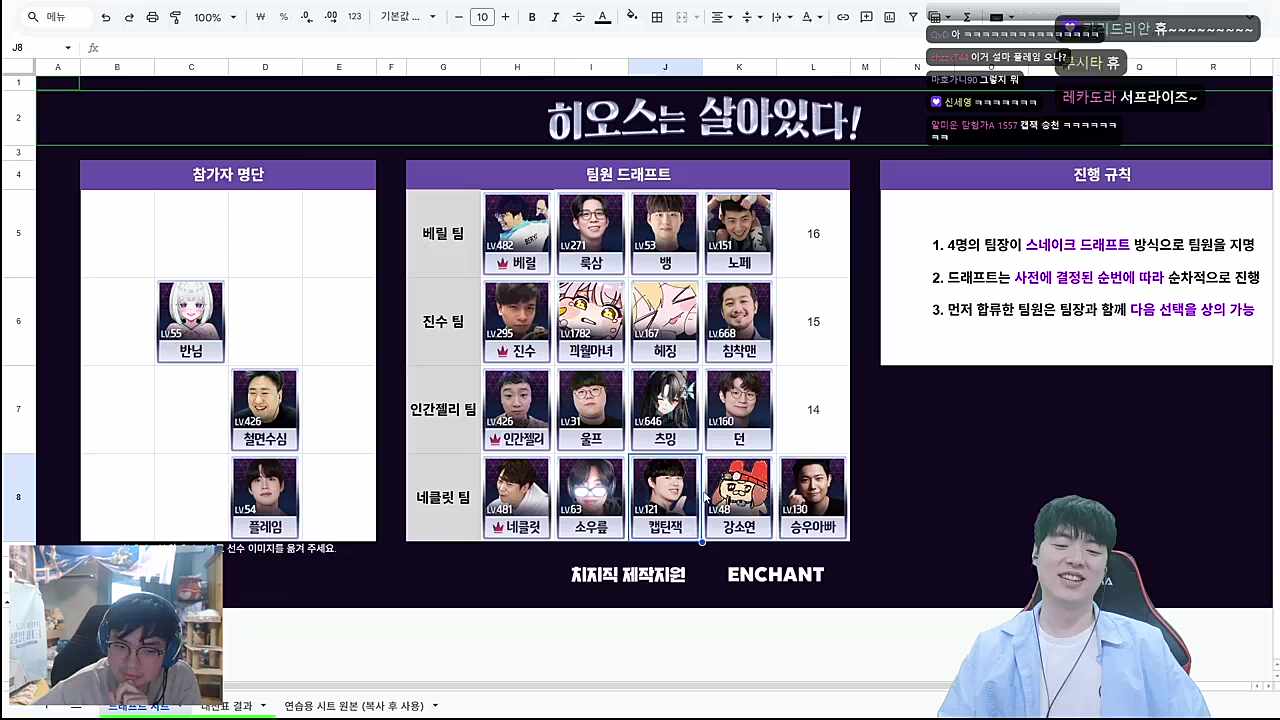The width and height of the screenshot is (1280, 720).
Task: Select 베럴 captain card
Action: tap(517, 233)
